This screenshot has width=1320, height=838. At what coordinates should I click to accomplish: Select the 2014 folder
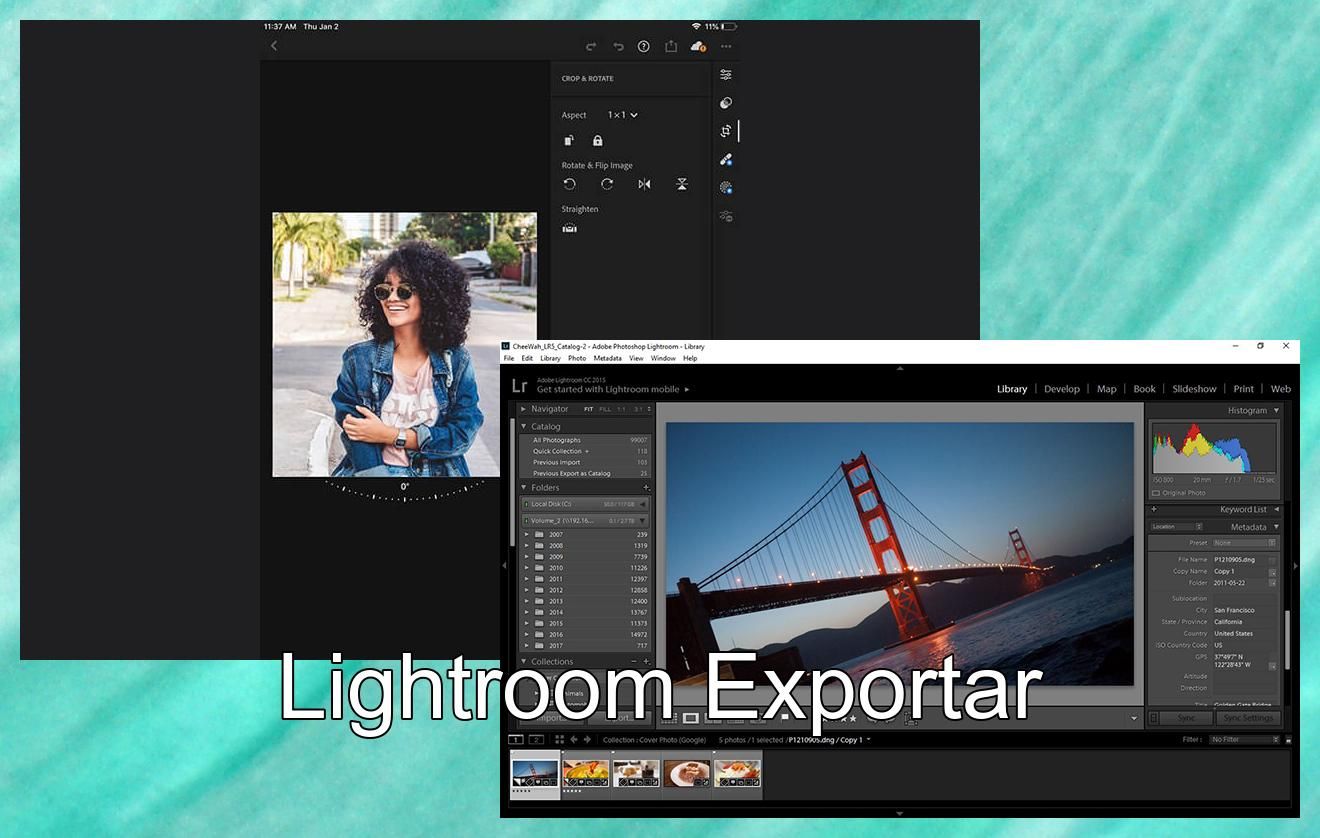coord(585,612)
